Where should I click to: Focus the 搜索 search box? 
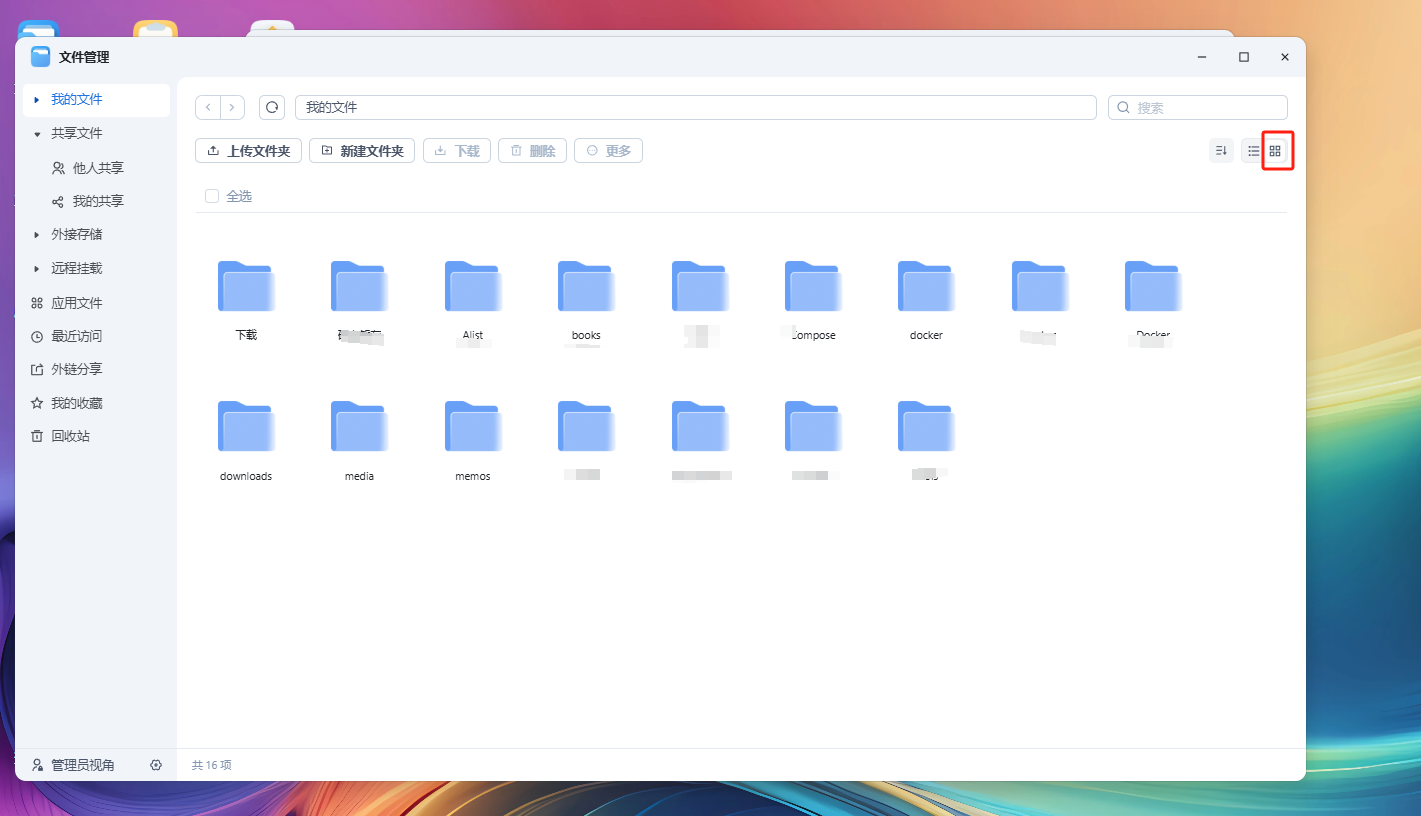(1198, 107)
